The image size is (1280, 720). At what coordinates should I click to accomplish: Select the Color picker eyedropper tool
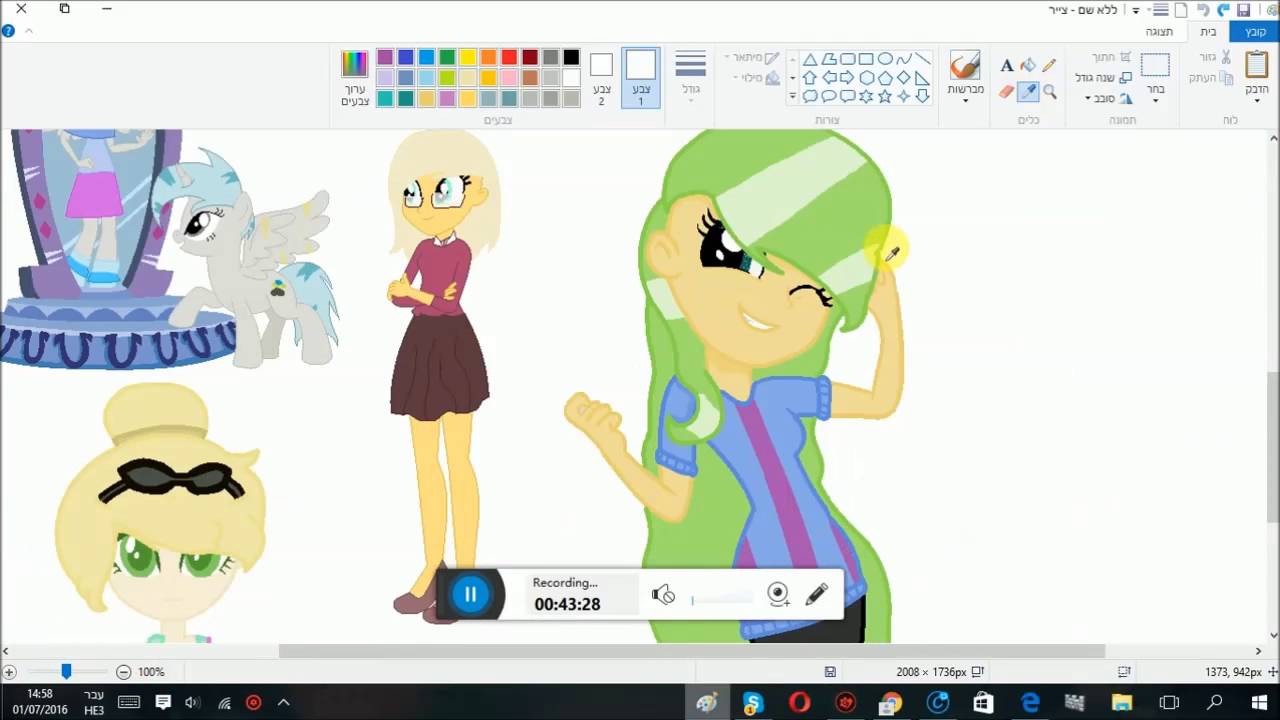coord(1028,91)
